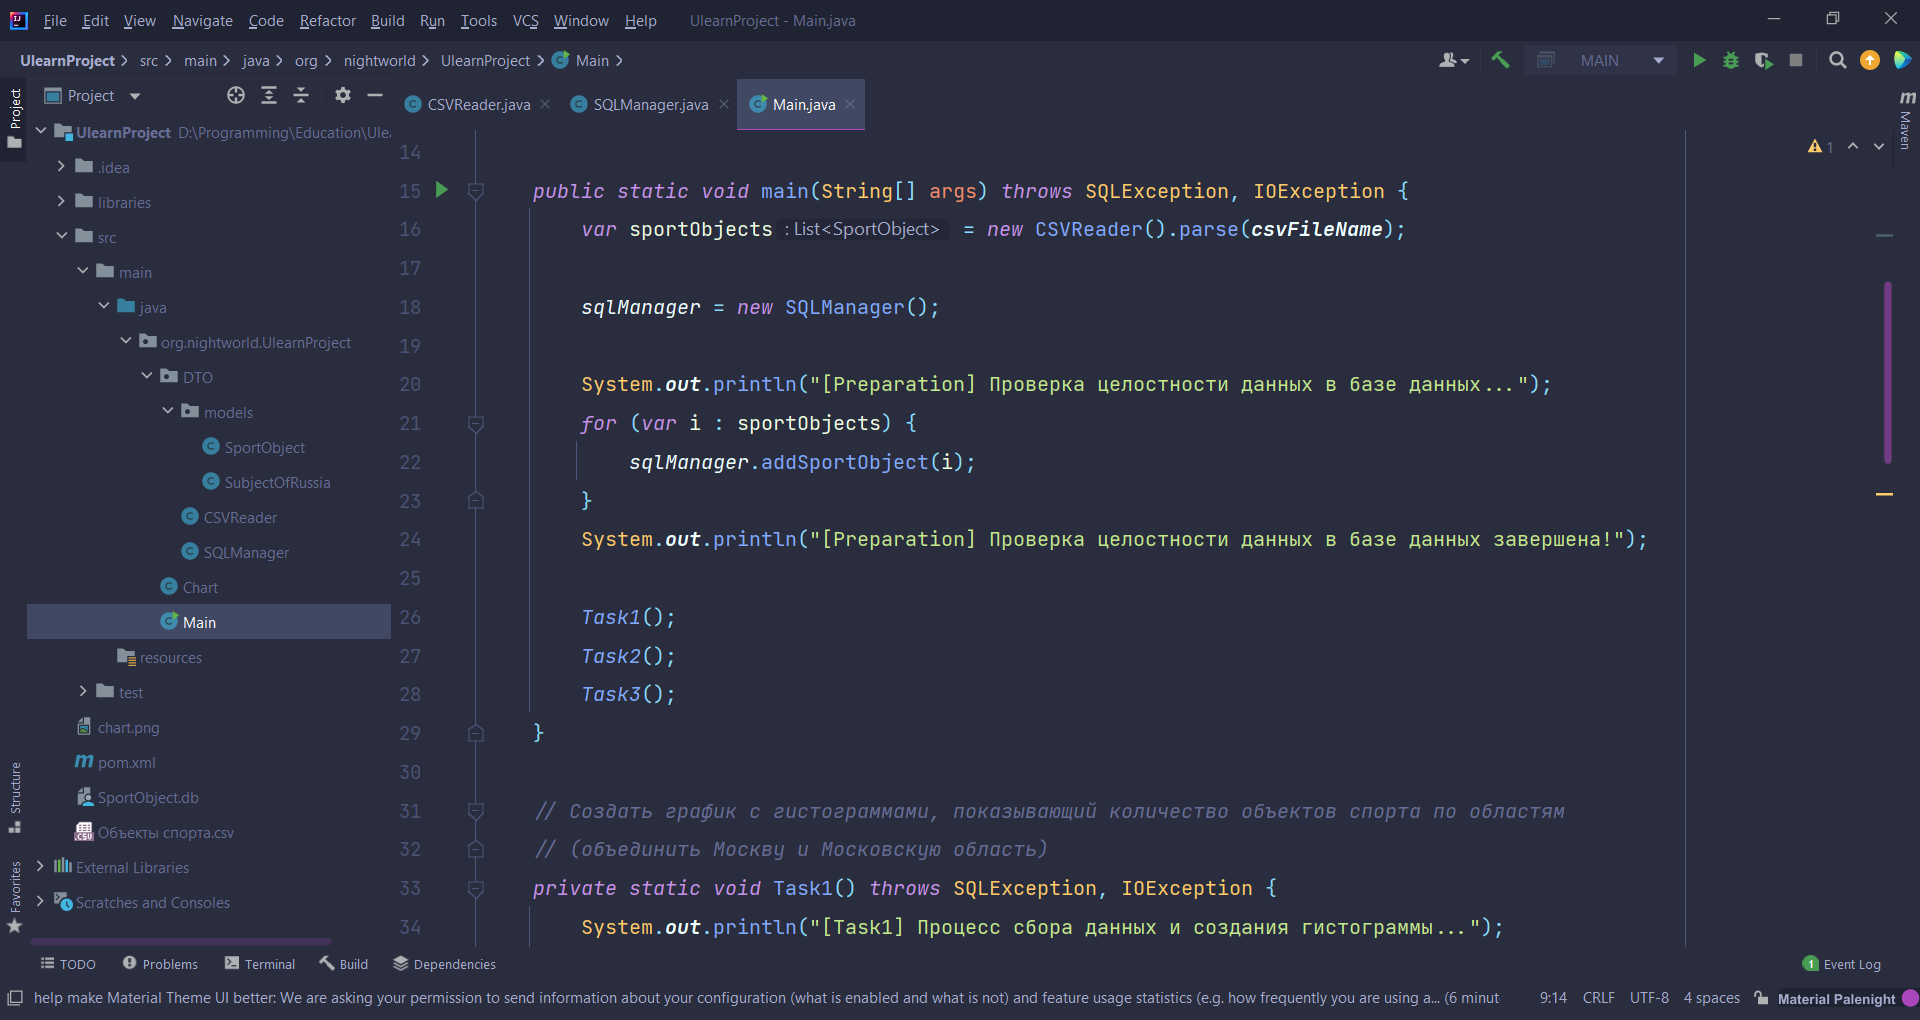Open Project panel settings gear
This screenshot has height=1020, width=1920.
[343, 95]
